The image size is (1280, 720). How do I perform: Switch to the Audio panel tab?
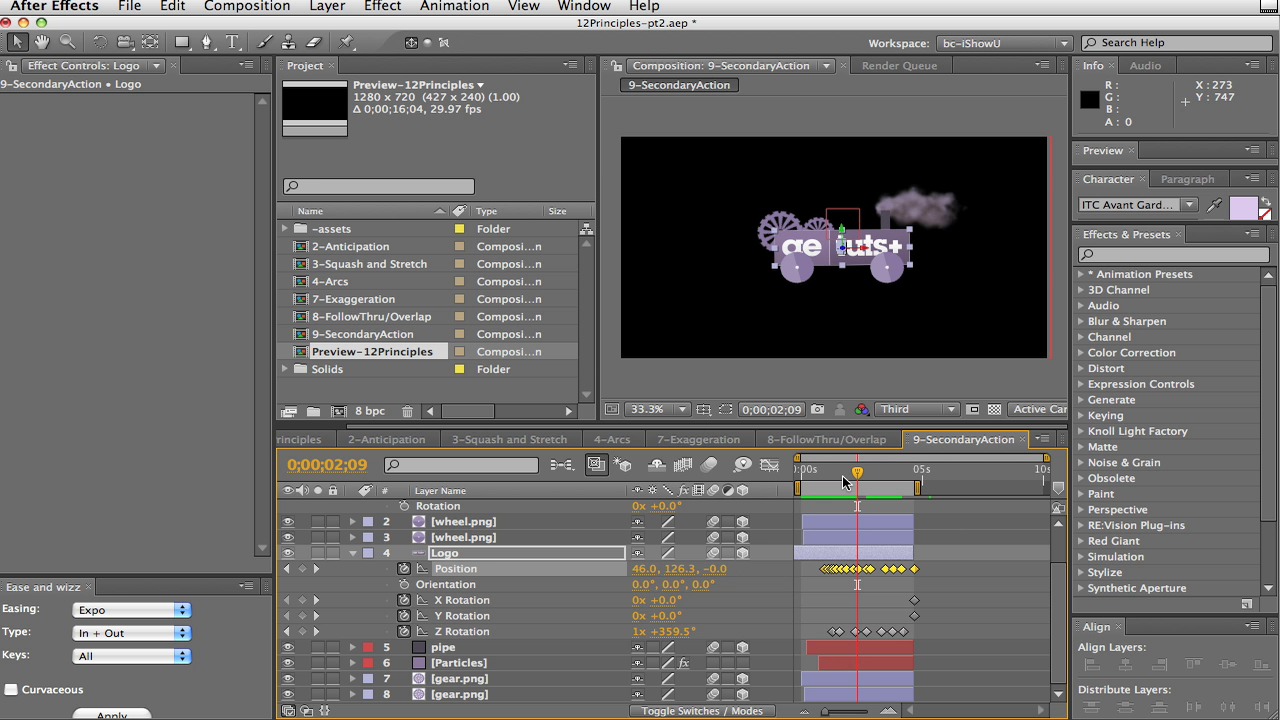[1145, 66]
